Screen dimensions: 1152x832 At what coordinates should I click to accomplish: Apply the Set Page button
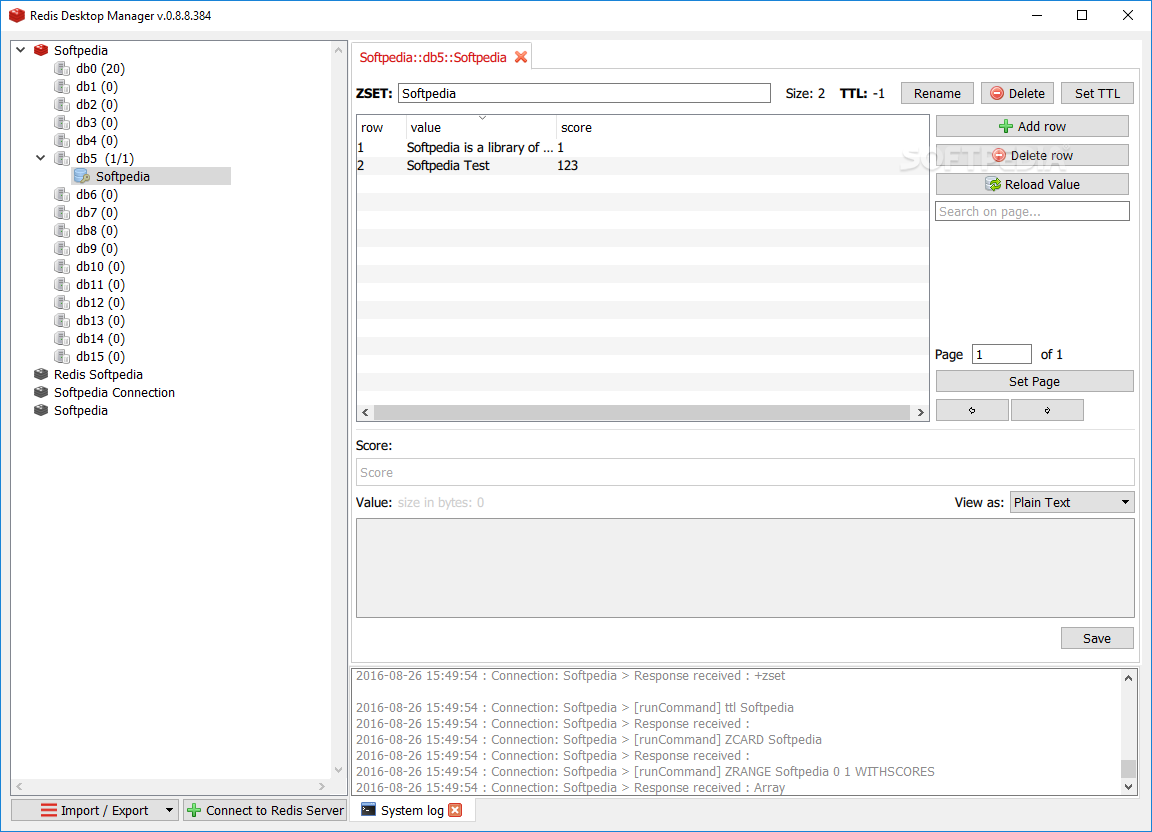(1034, 381)
